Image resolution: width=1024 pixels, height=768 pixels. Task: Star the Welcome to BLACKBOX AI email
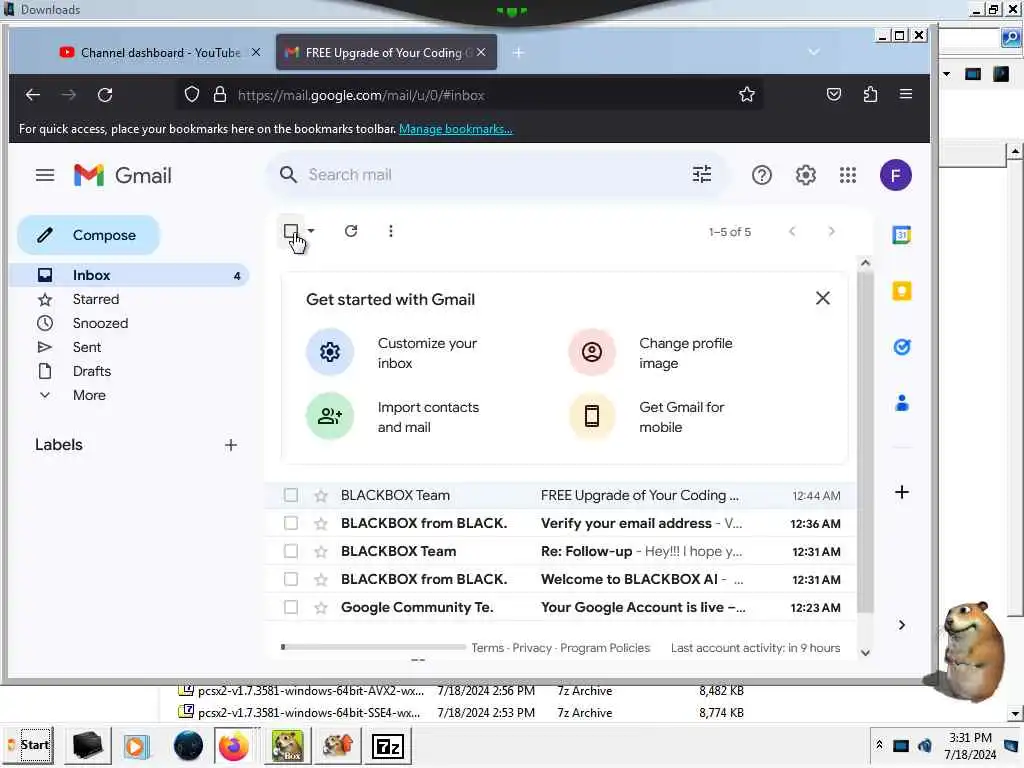[321, 579]
